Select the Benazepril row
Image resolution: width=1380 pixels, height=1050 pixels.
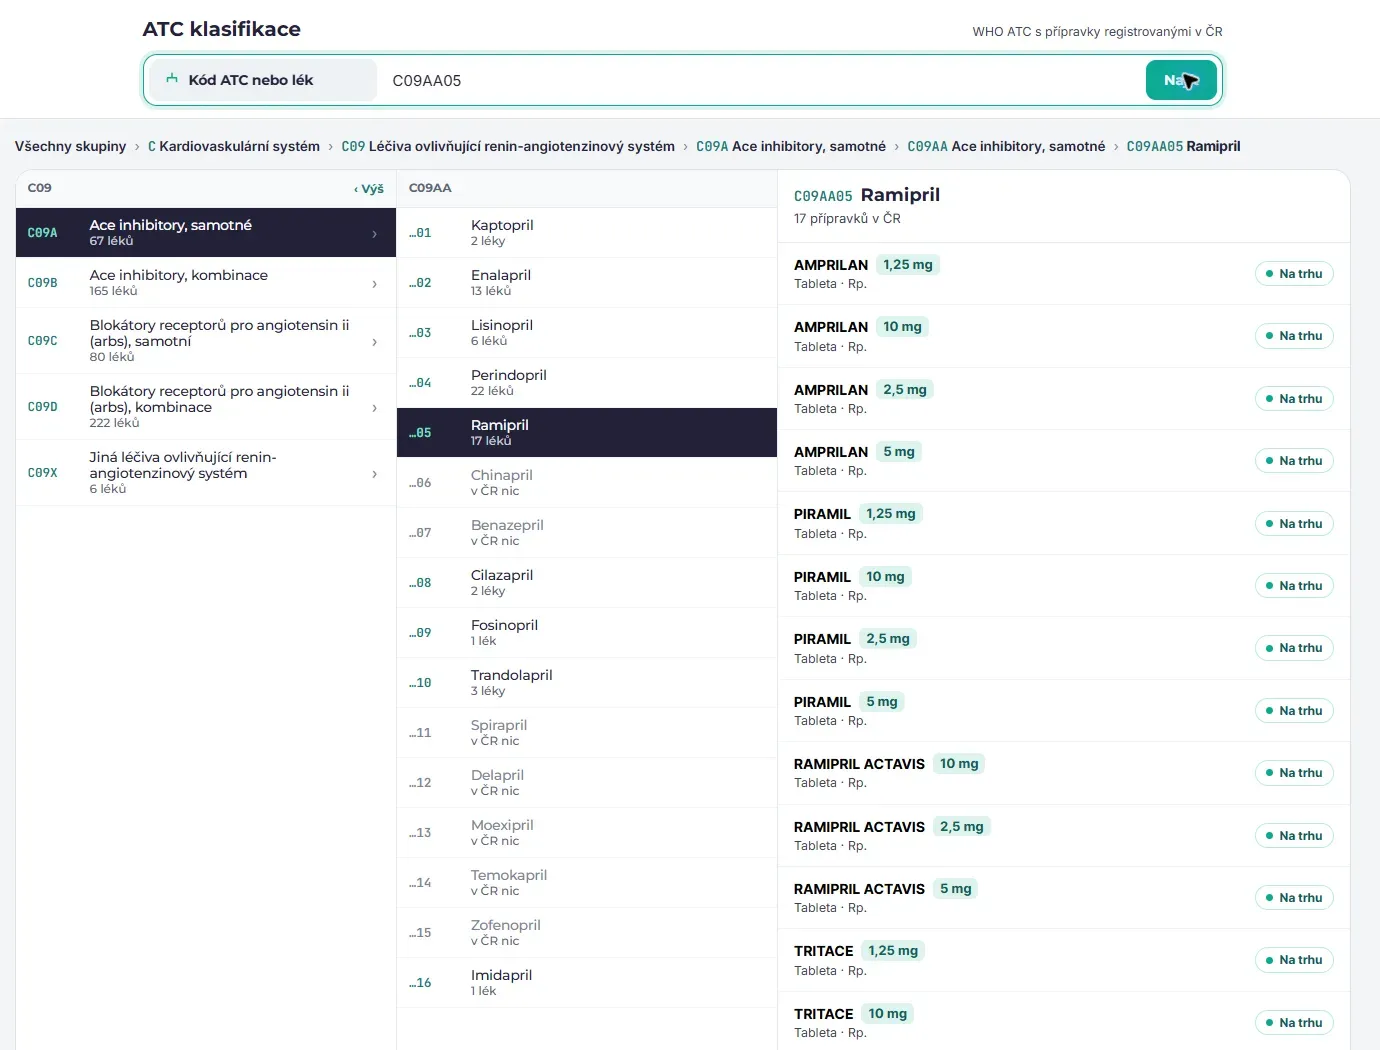coord(587,533)
